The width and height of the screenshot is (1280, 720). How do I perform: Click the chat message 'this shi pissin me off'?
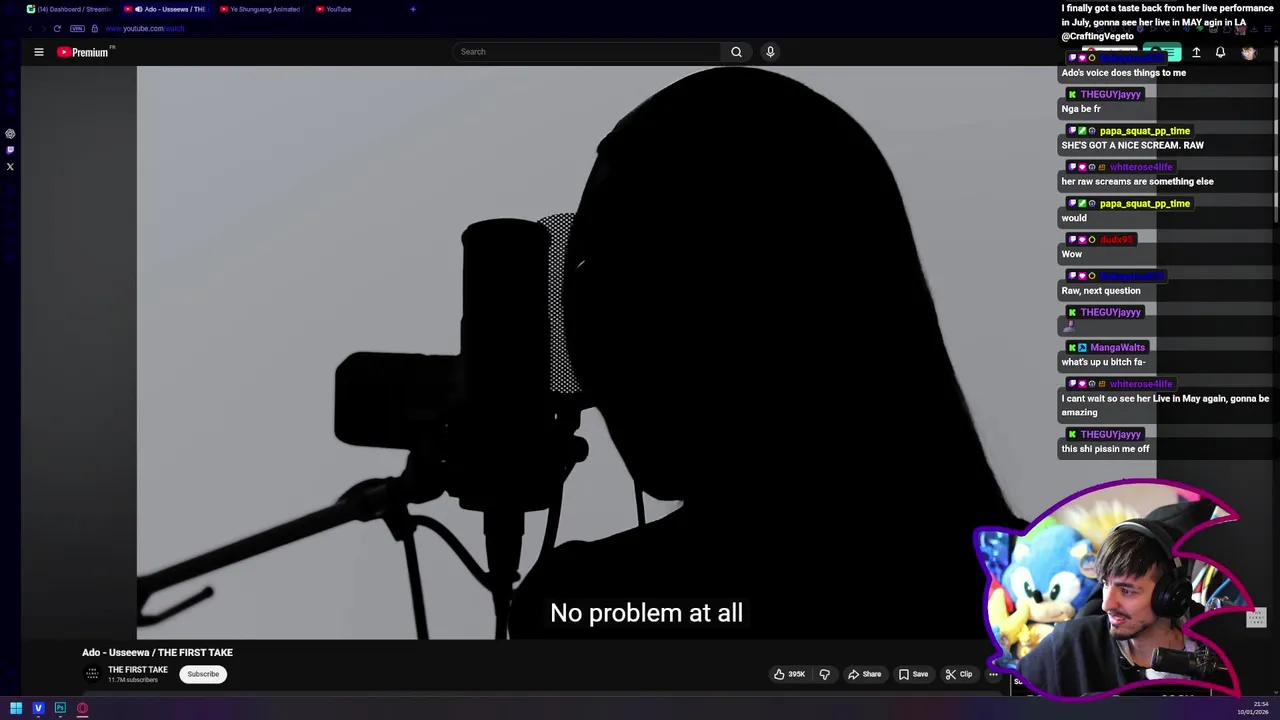click(1105, 449)
